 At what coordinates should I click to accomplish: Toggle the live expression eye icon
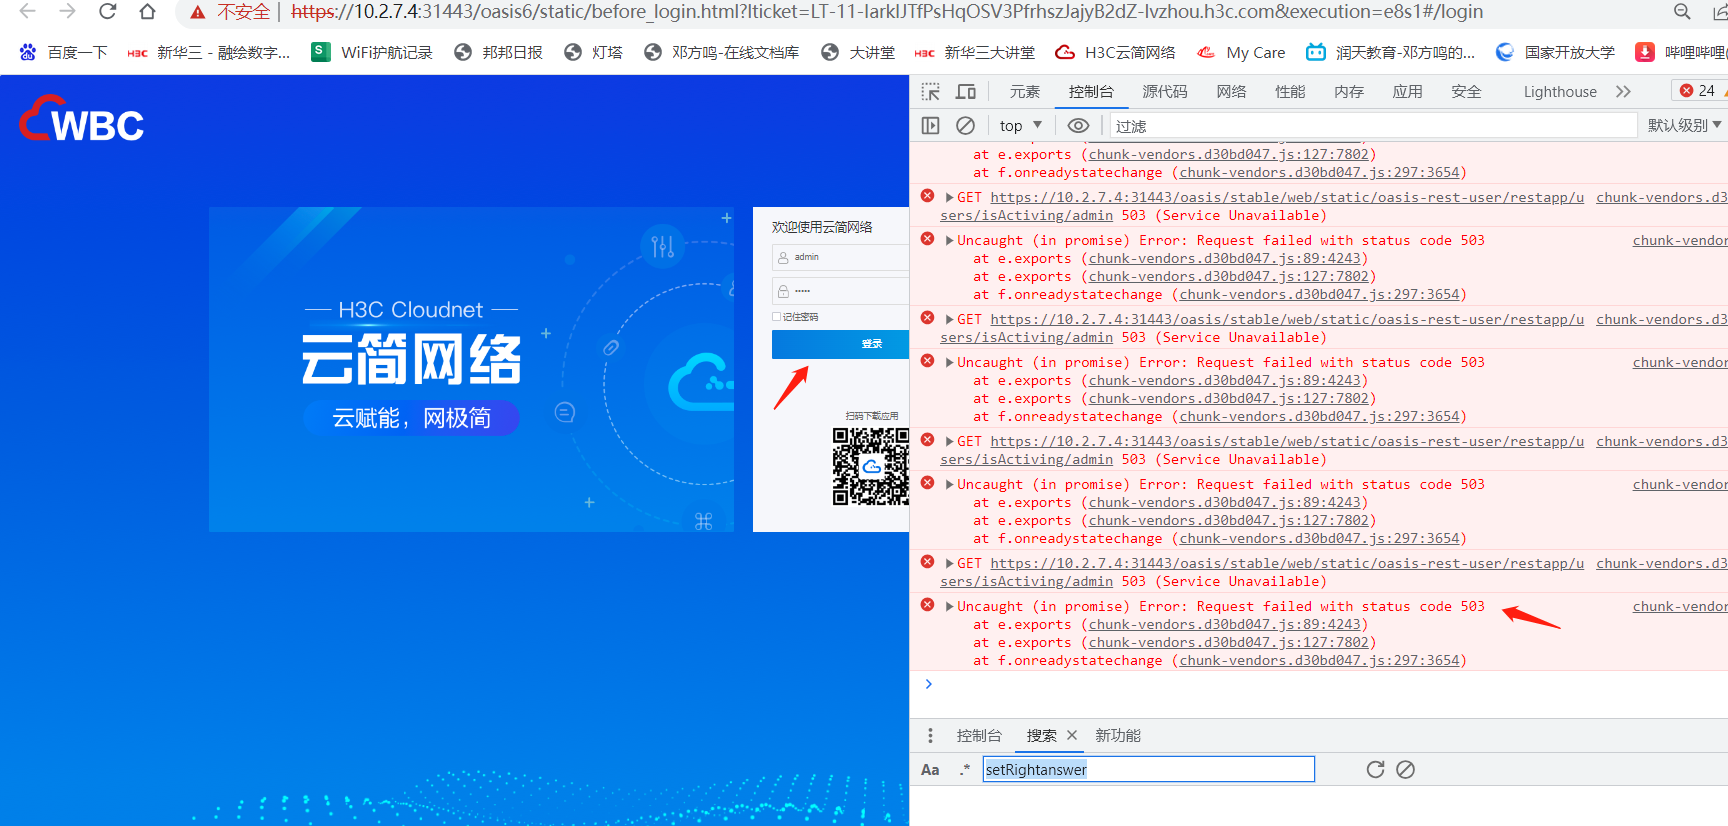coord(1078,126)
